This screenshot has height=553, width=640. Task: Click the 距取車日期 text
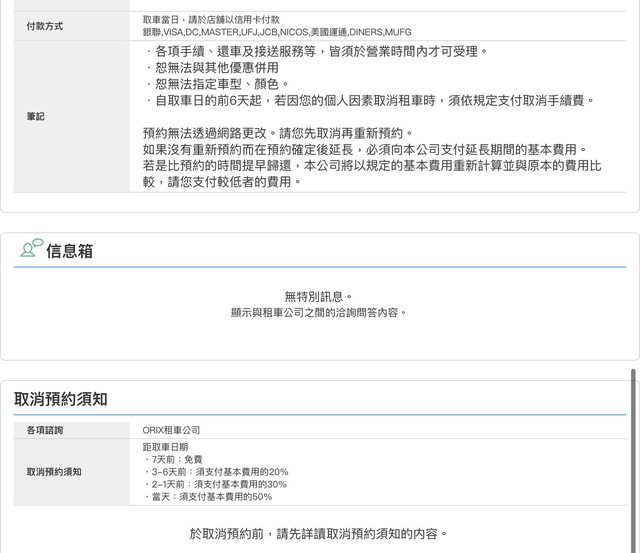pos(165,447)
